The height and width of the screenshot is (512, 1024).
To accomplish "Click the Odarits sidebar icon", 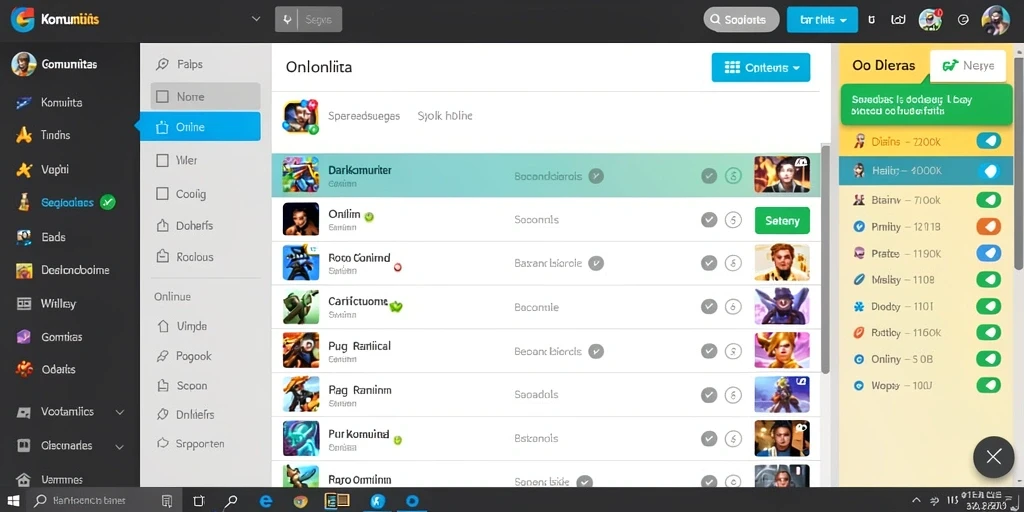I will click(x=24, y=369).
